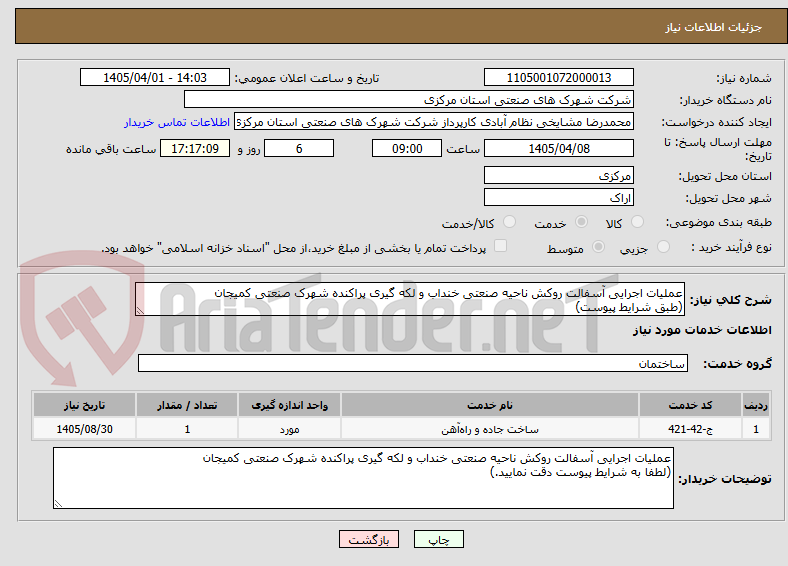788x566 pixels.
Task: Click the اطلاعات خدمات مورد نیاز heading
Action: point(702,330)
